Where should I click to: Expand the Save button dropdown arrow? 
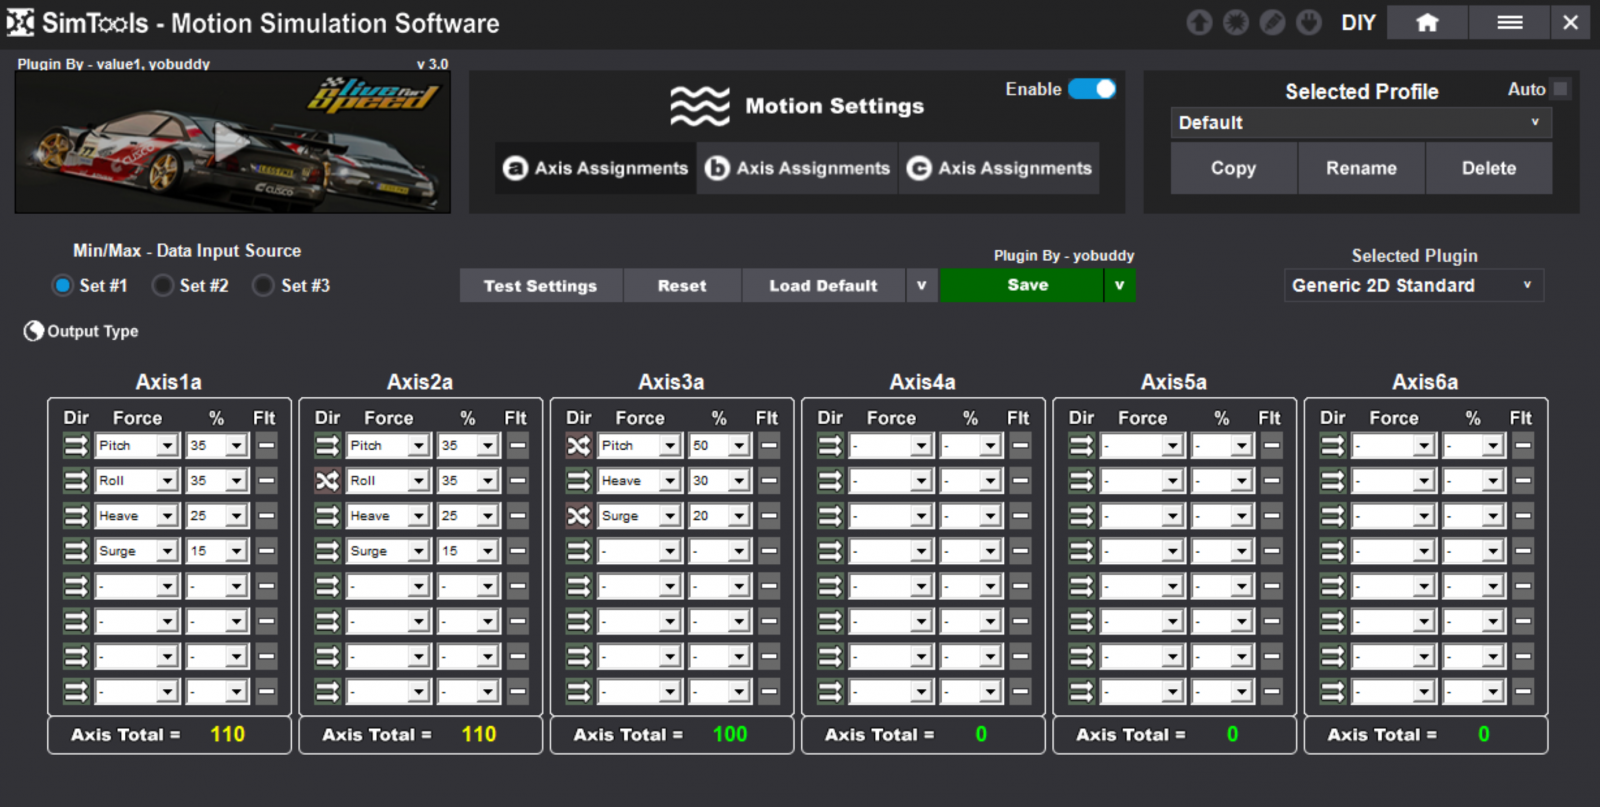point(1119,286)
